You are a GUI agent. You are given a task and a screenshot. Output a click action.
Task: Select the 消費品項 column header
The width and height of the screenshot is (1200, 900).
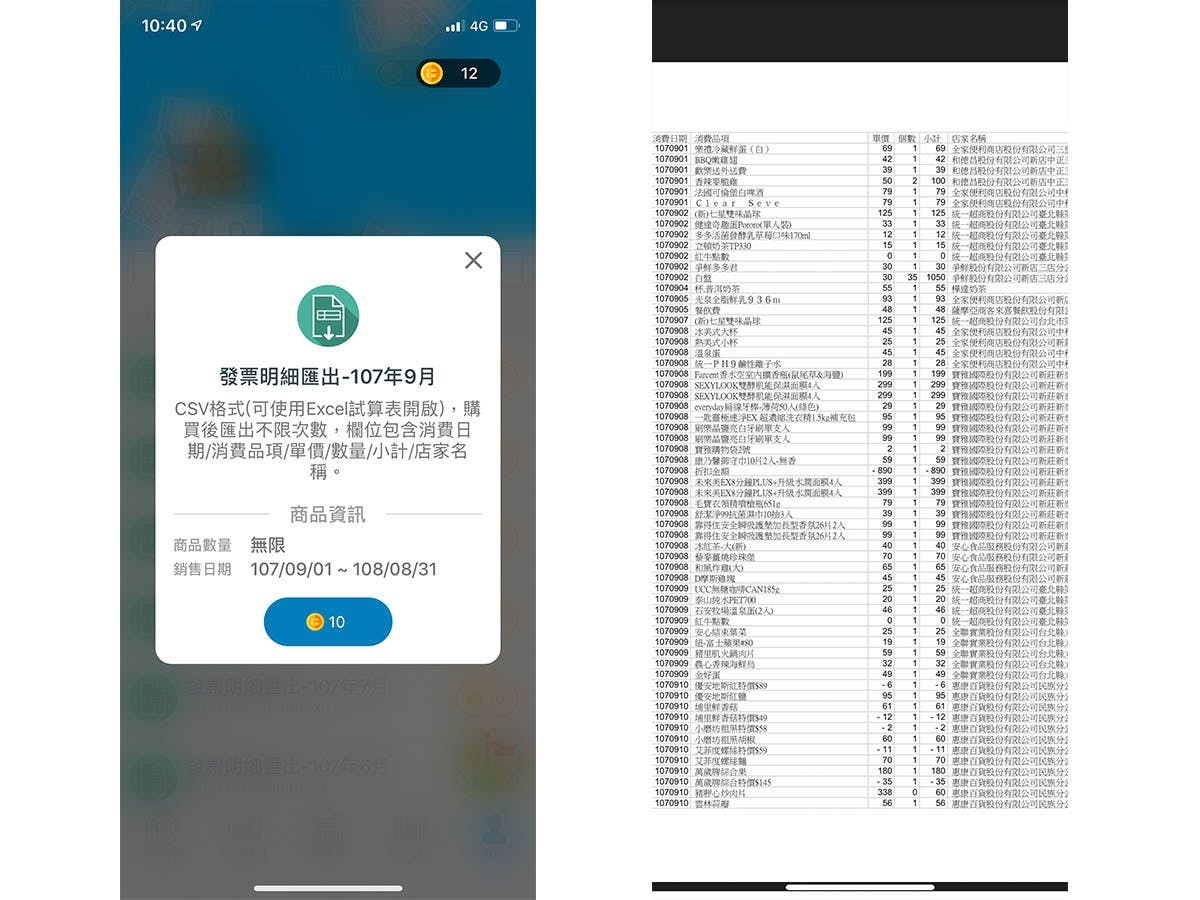(x=713, y=138)
